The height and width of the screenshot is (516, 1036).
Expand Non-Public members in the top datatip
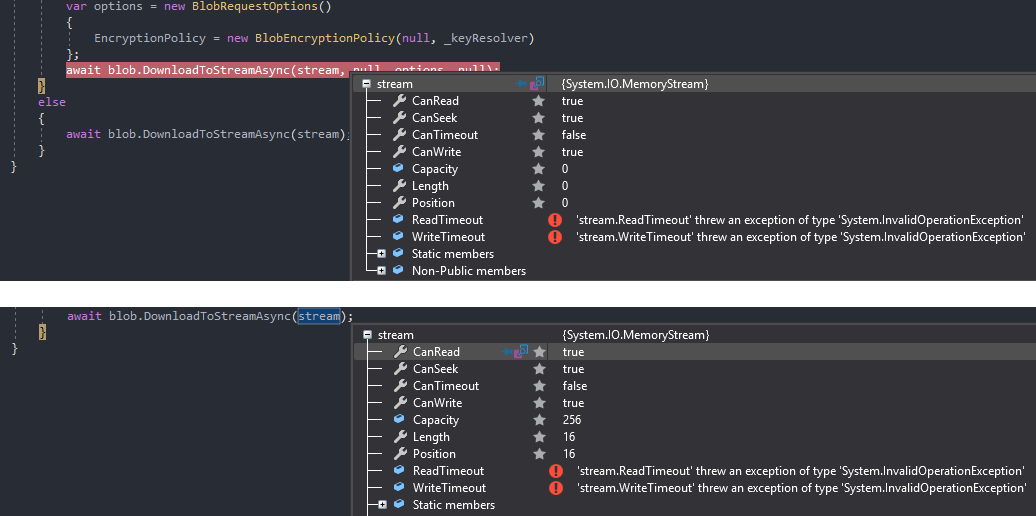point(381,271)
